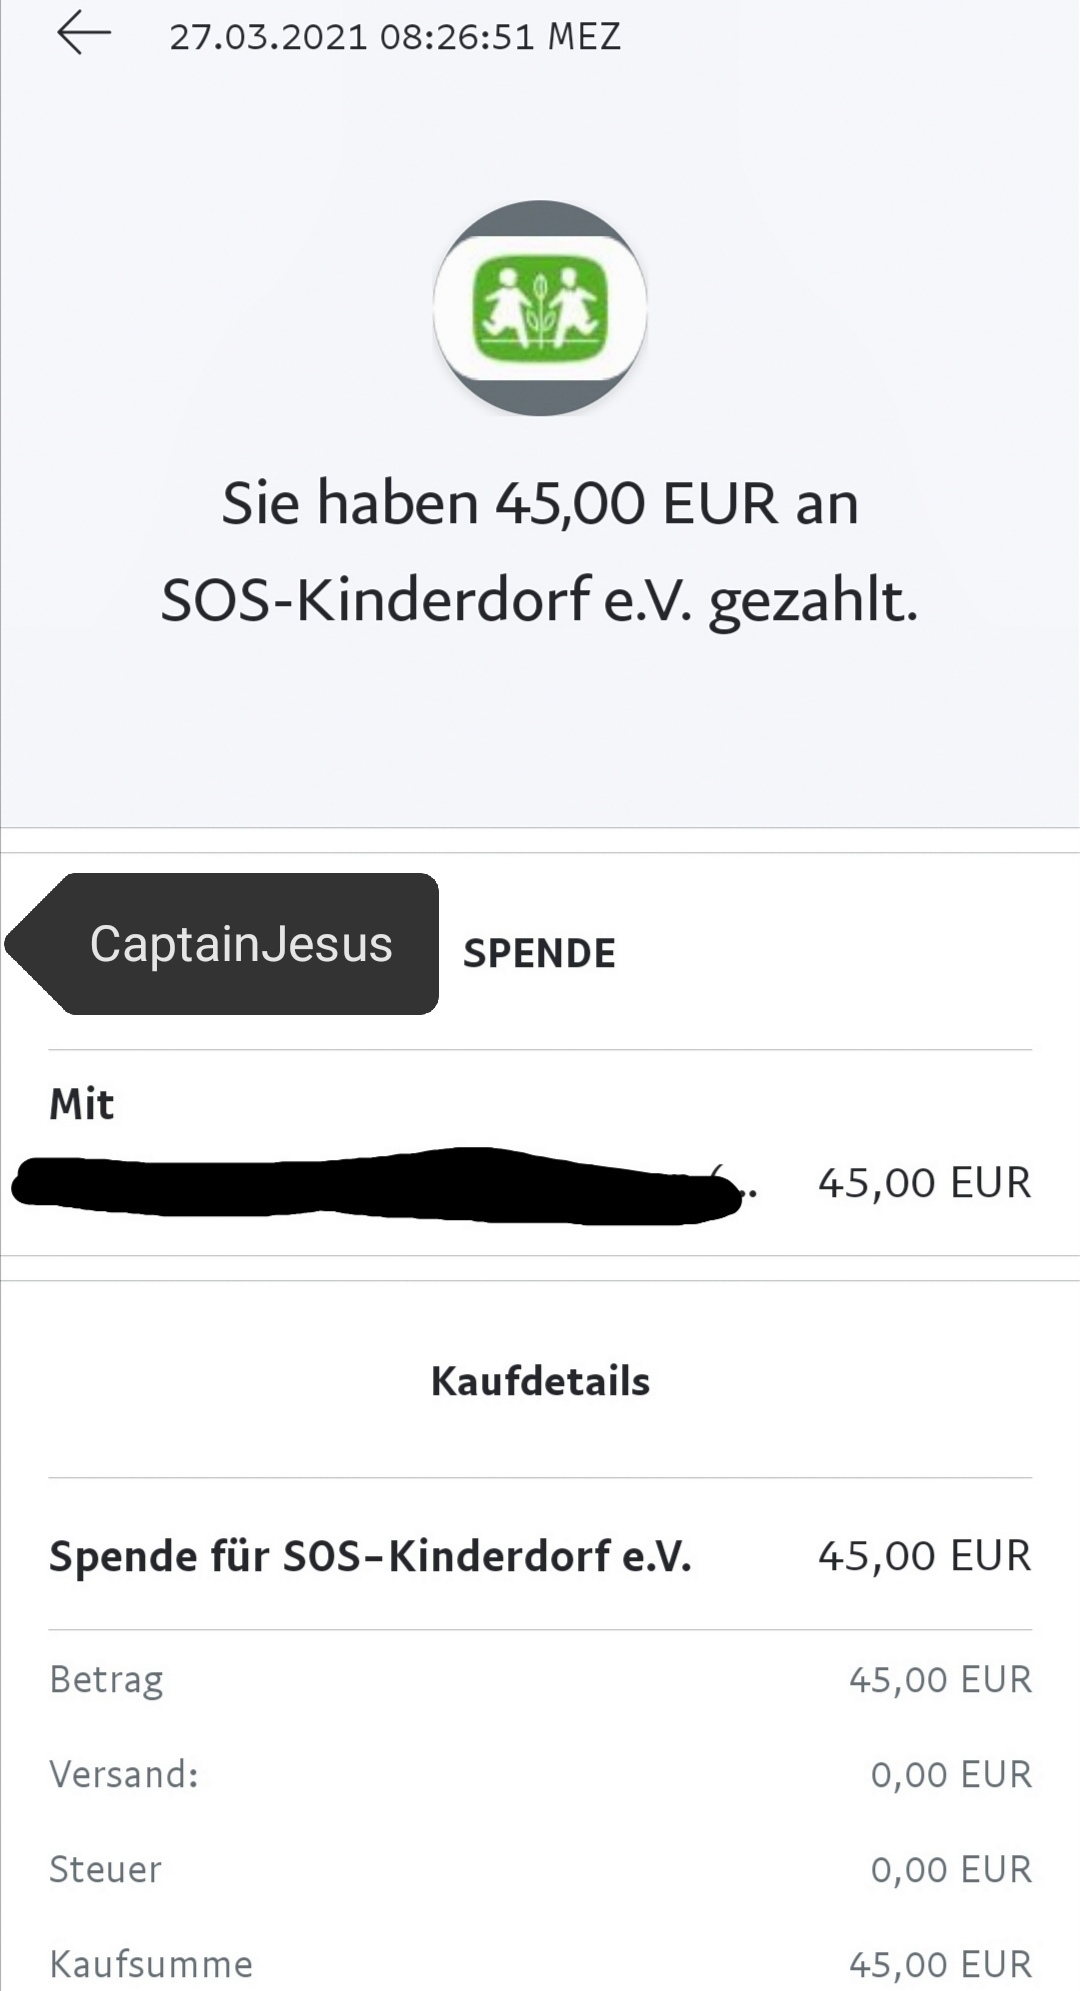Click the Versand value 0,00 EUR
The image size is (1080, 1991).
(950, 1774)
